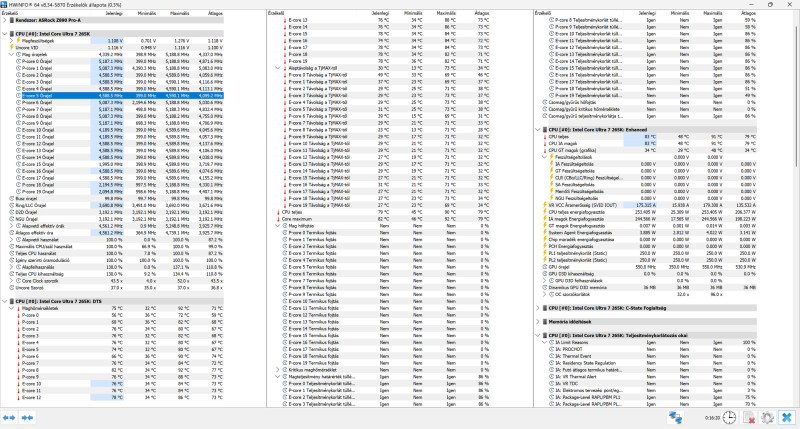
Task: Expand the Kritikus maghőmérséklet row
Action: coord(278,370)
